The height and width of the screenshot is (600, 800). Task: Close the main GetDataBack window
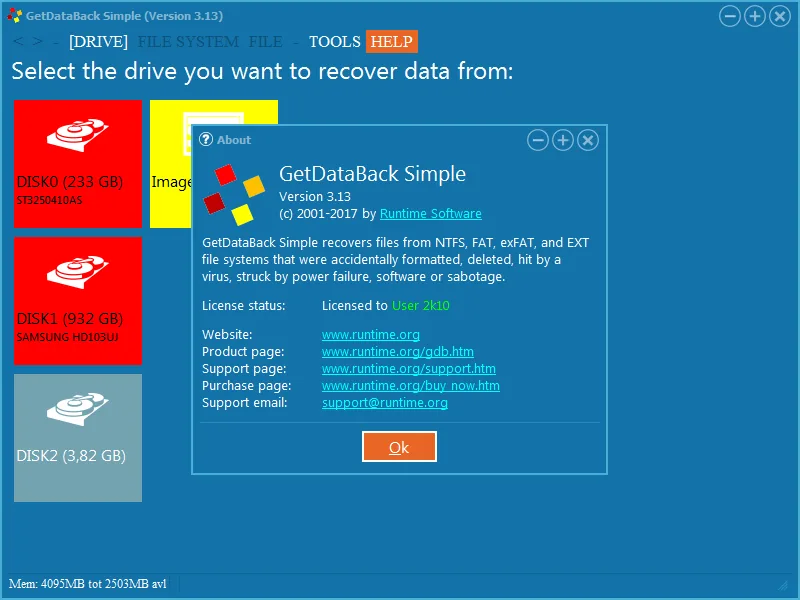[x=780, y=16]
